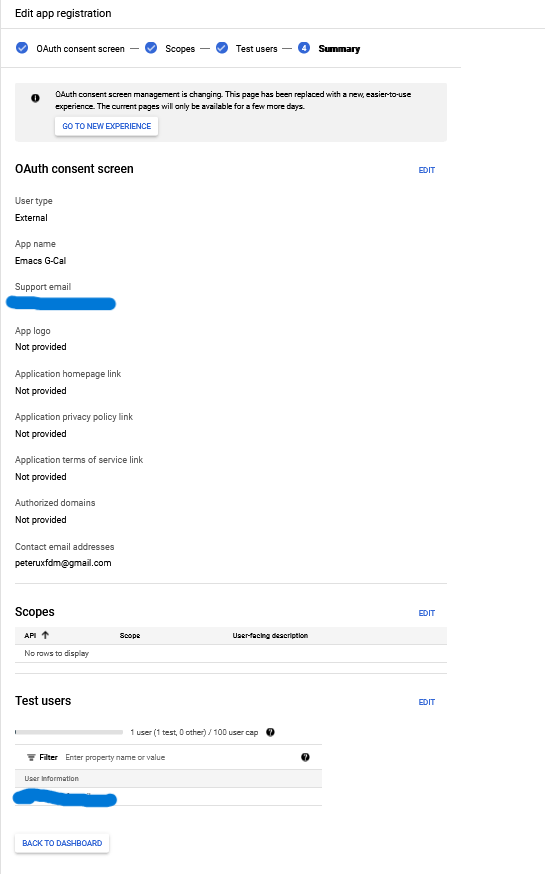Click the BACK TO DASHBOARD button
Viewport: 545px width, 874px height.
tap(62, 843)
